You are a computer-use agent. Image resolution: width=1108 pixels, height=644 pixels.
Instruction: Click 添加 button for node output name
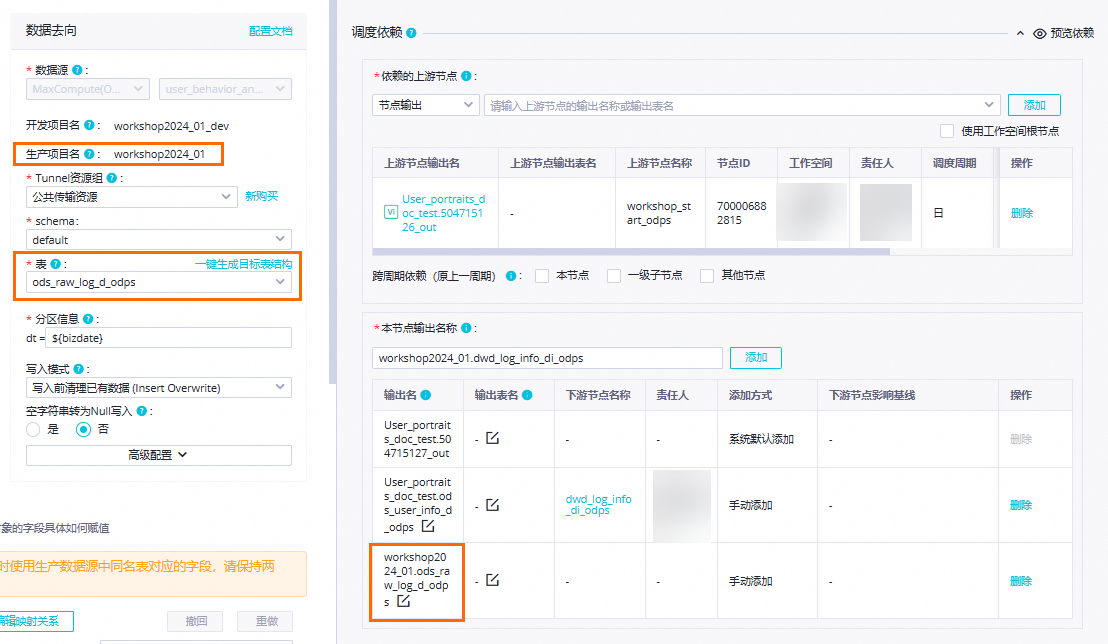[755, 358]
